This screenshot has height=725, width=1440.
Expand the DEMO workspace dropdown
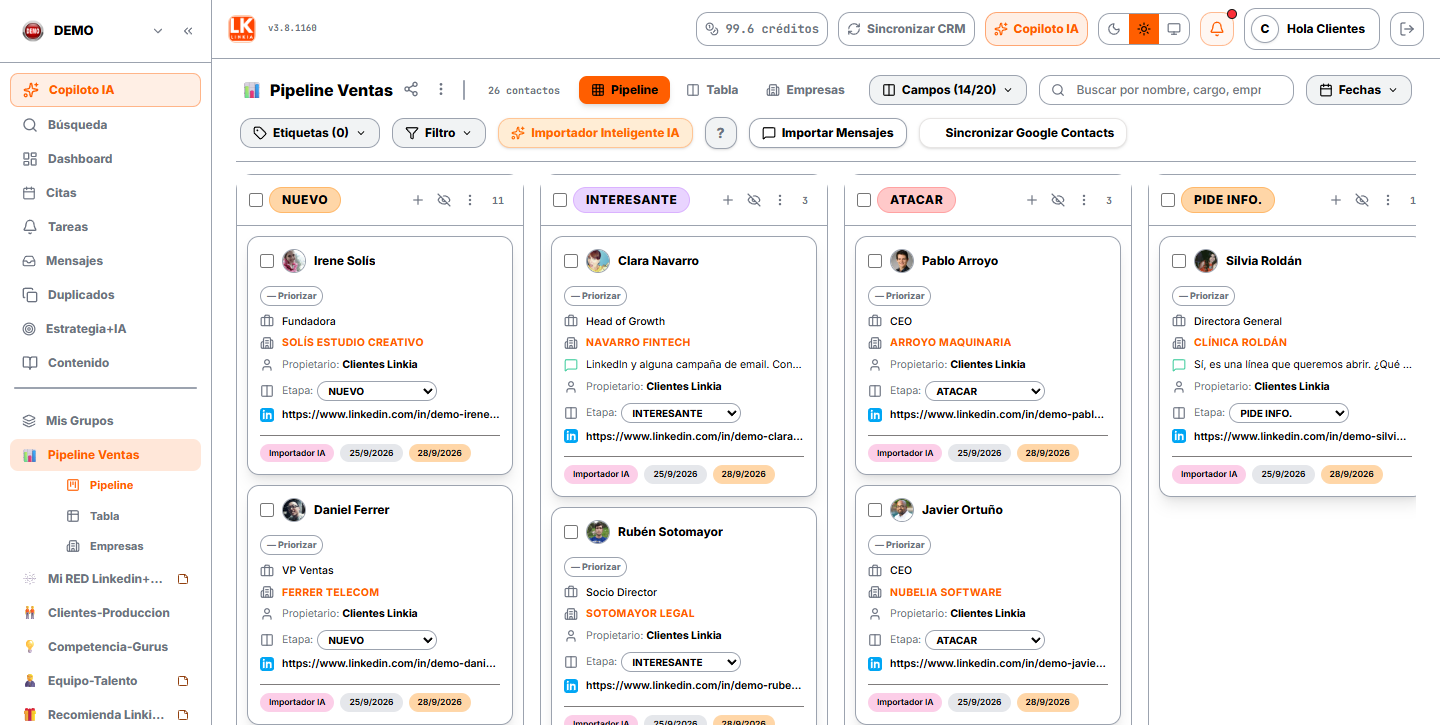coord(157,31)
